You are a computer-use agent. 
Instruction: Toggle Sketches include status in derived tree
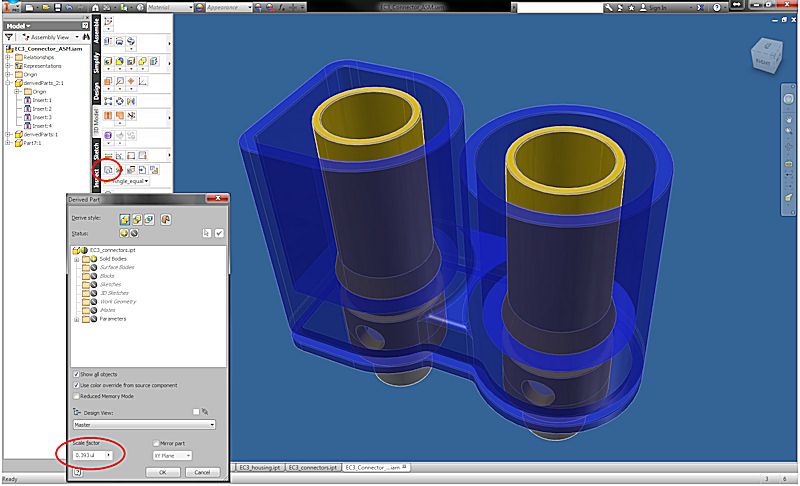93,285
